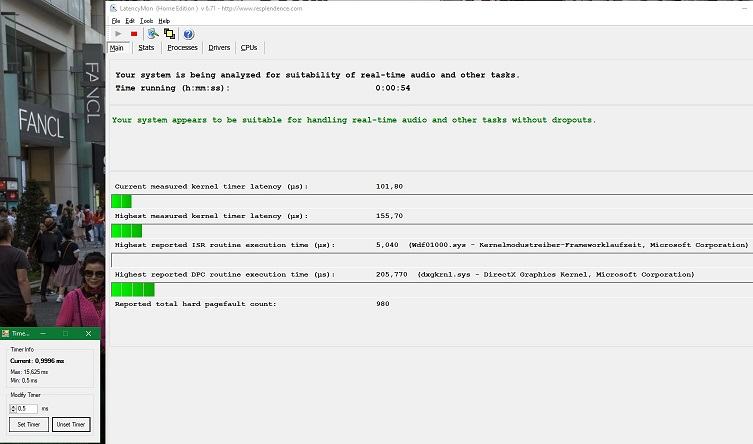Click the Wdf01000.sys driver description text
Image resolution: width=753 pixels, height=444 pixels.
pyautogui.click(x=578, y=245)
